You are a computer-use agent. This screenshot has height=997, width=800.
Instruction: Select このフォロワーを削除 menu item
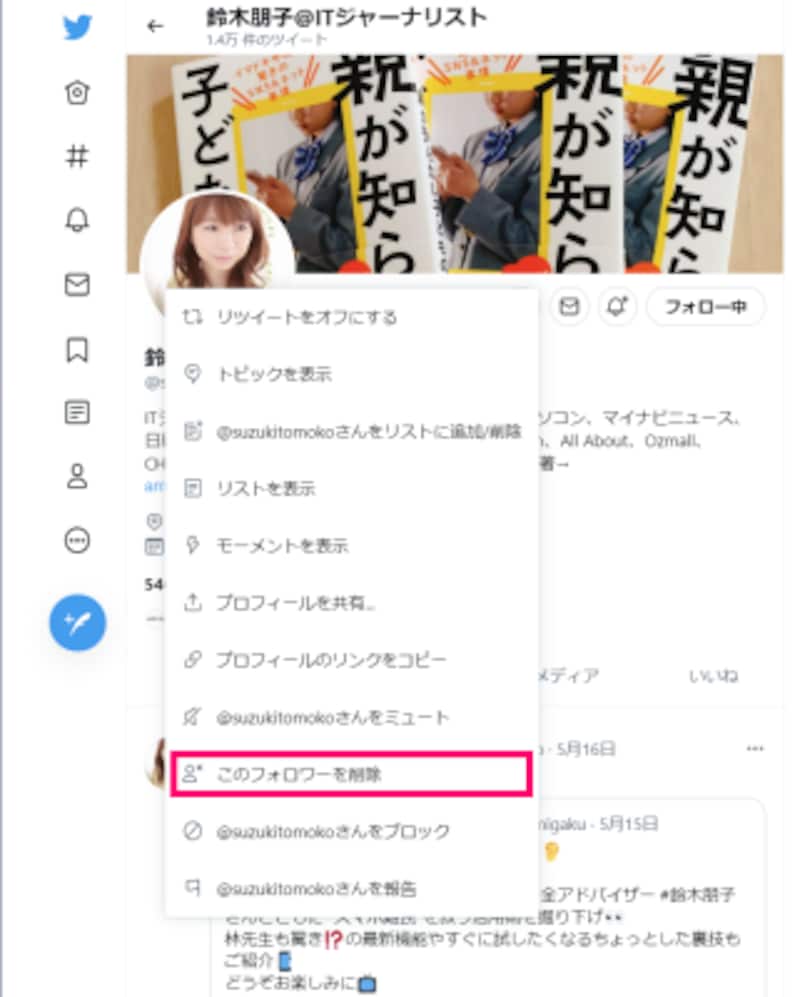(x=351, y=774)
